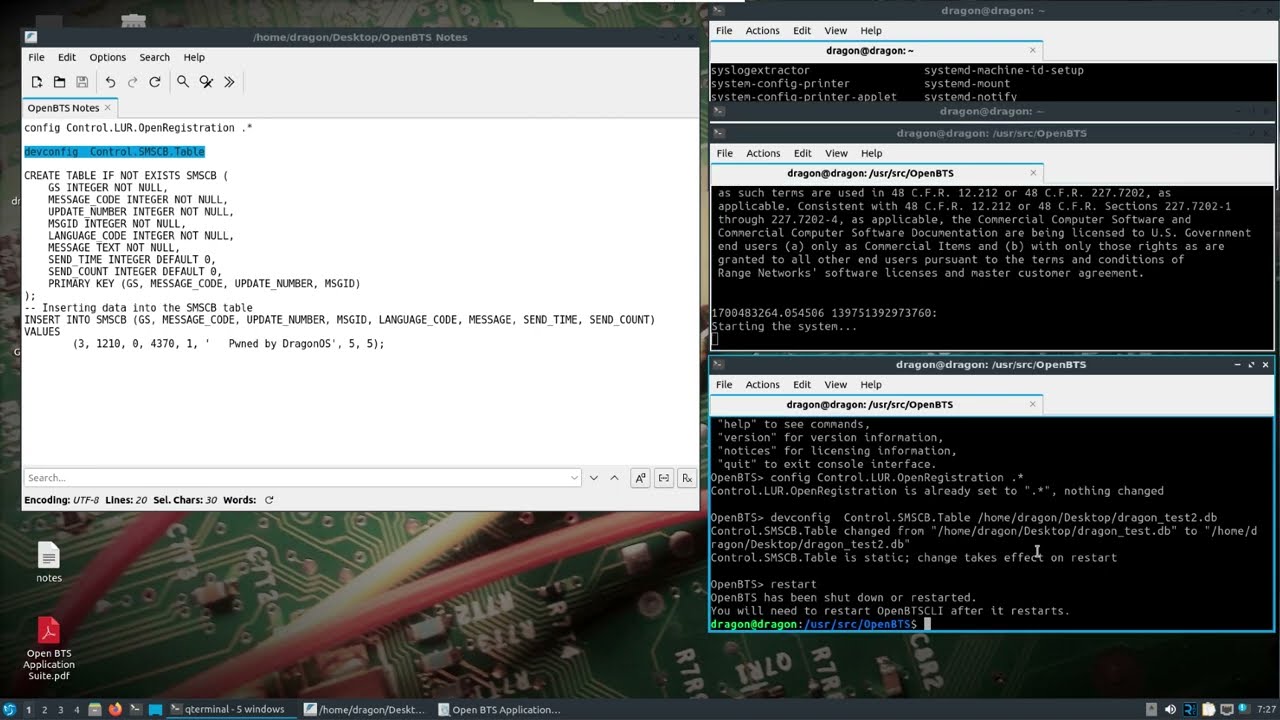1280x720 pixels.
Task: Open Actions menu in bottom OpenBTS terminal
Action: [762, 385]
